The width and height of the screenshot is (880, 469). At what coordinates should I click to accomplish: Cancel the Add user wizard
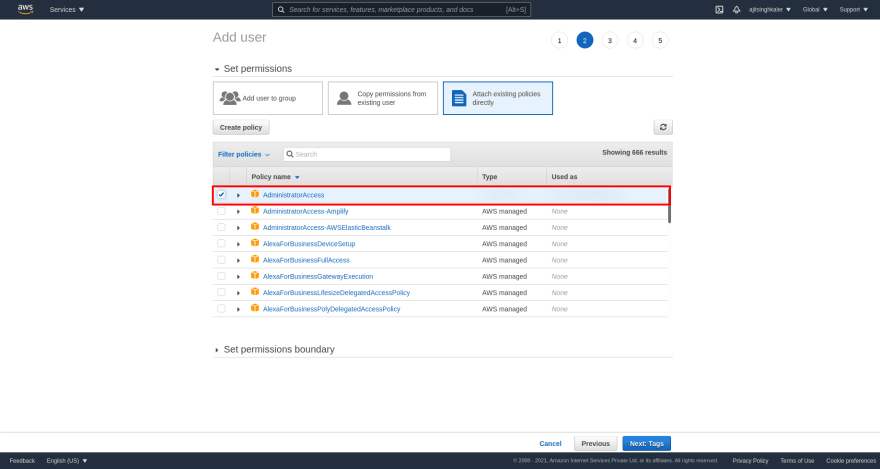pos(550,443)
